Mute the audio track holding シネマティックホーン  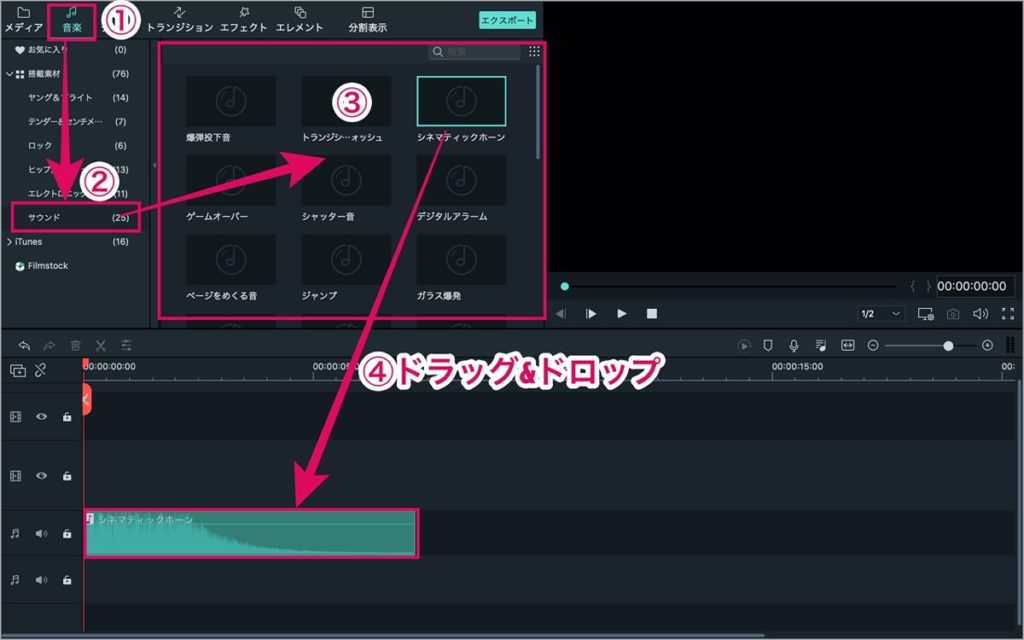pos(41,534)
